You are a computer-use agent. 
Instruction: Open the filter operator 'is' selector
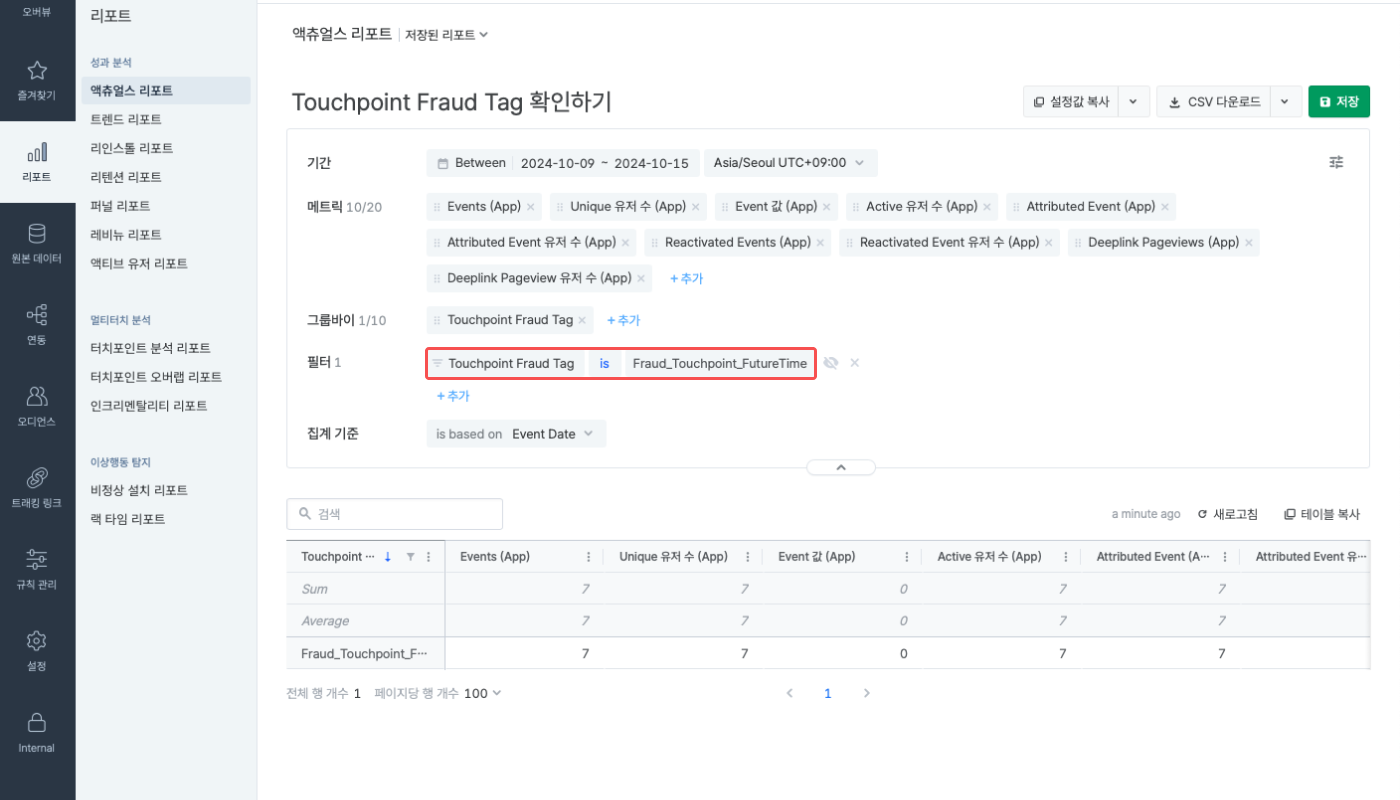pyautogui.click(x=604, y=364)
